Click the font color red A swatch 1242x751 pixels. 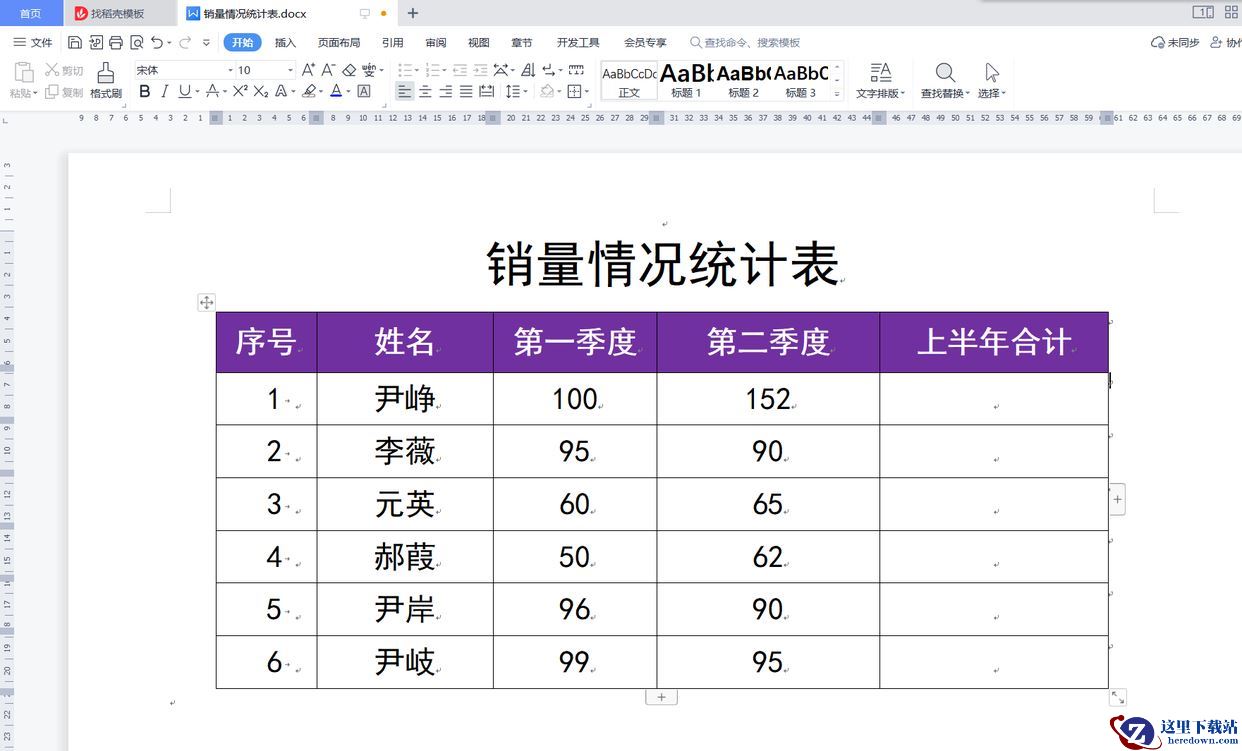[335, 91]
